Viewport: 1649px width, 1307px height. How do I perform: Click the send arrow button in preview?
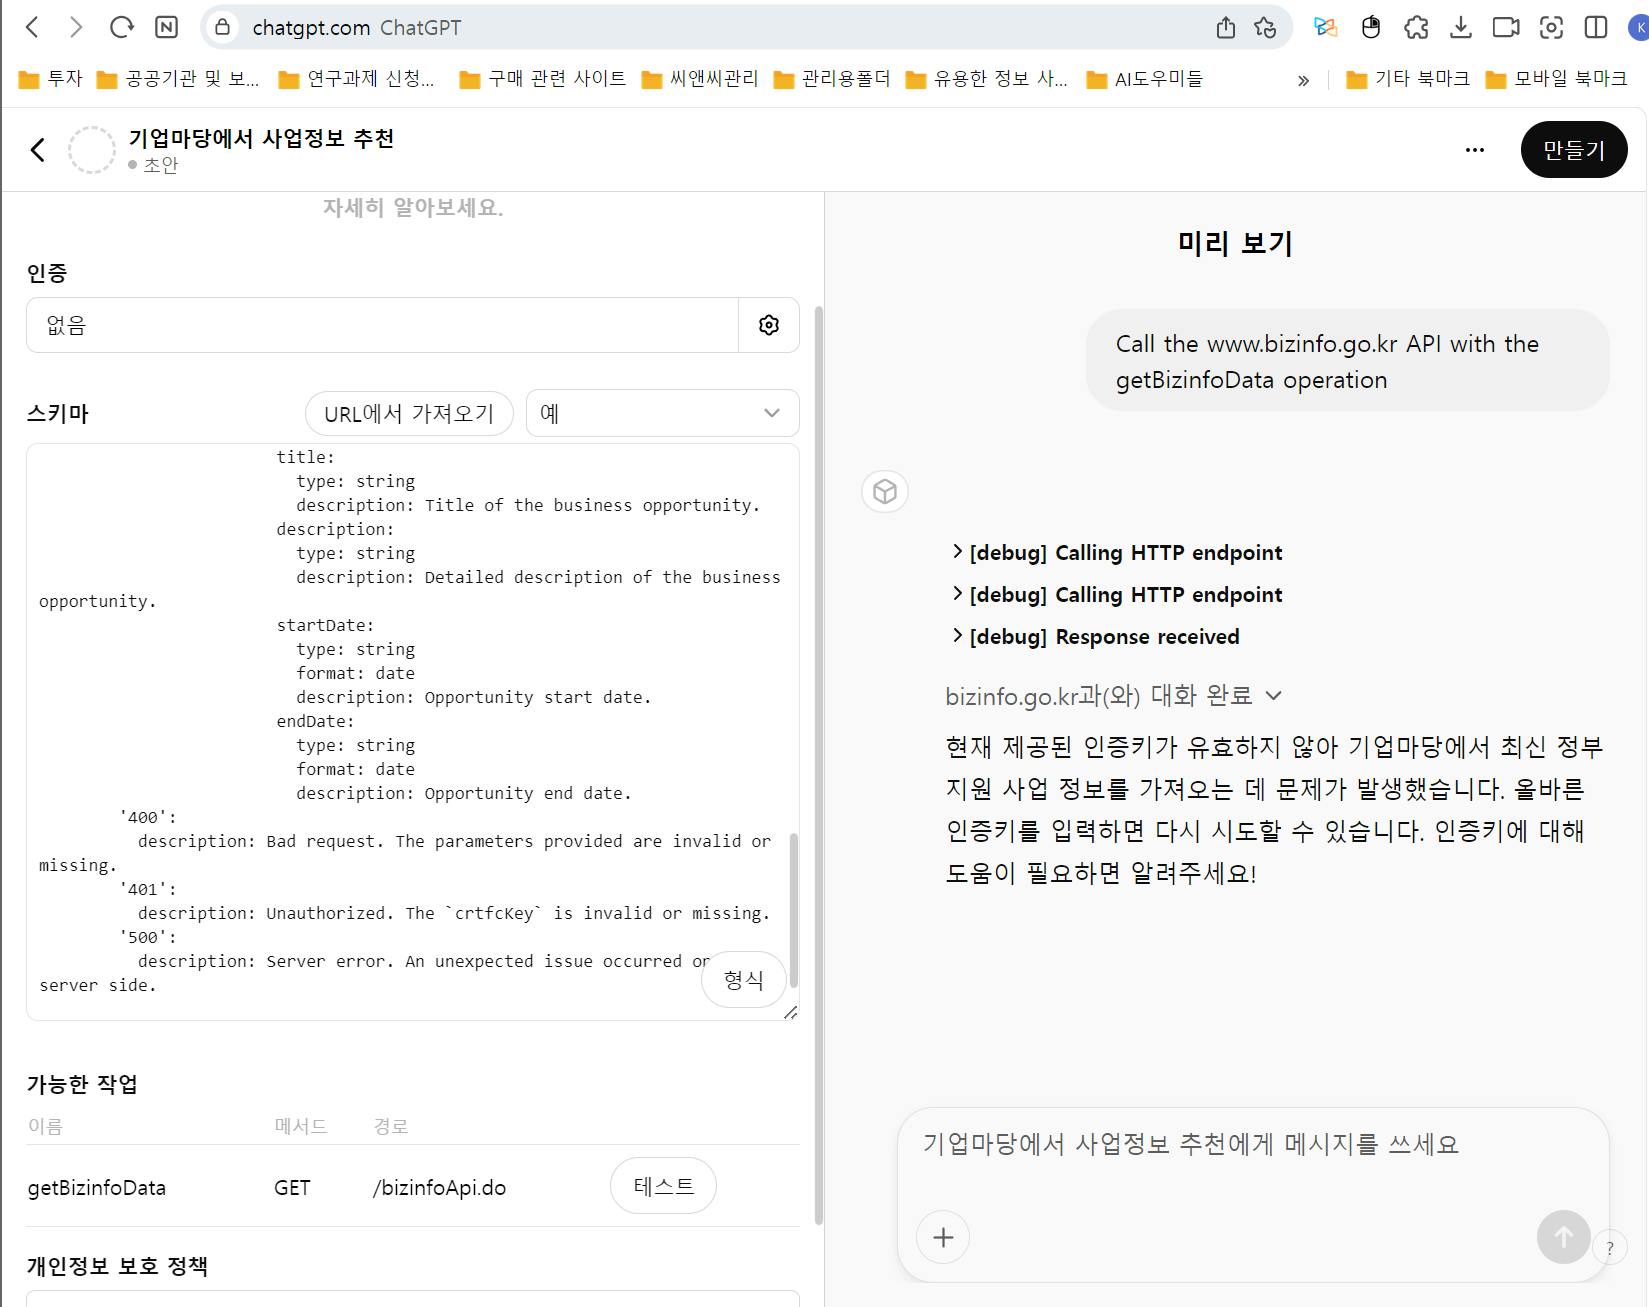1564,1238
